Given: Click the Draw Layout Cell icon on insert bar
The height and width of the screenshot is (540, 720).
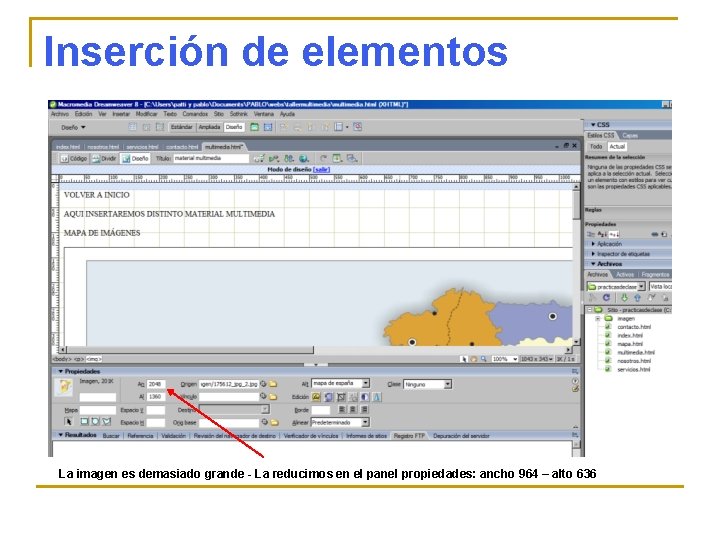Looking at the screenshot, I should point(268,127).
